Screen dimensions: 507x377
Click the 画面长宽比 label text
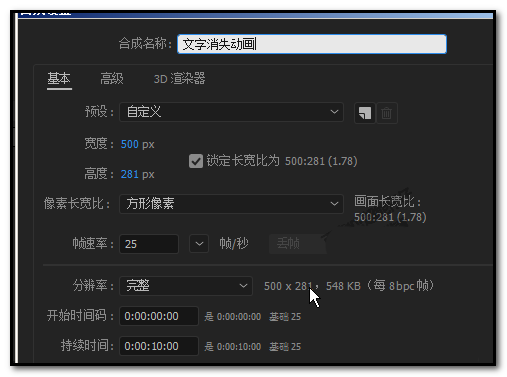point(388,202)
